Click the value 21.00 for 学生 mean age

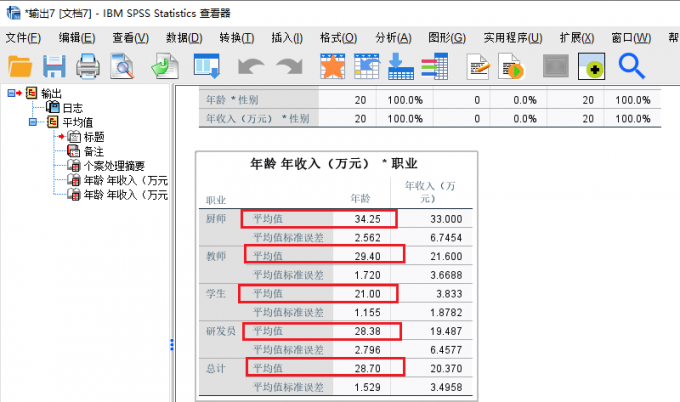(367, 294)
